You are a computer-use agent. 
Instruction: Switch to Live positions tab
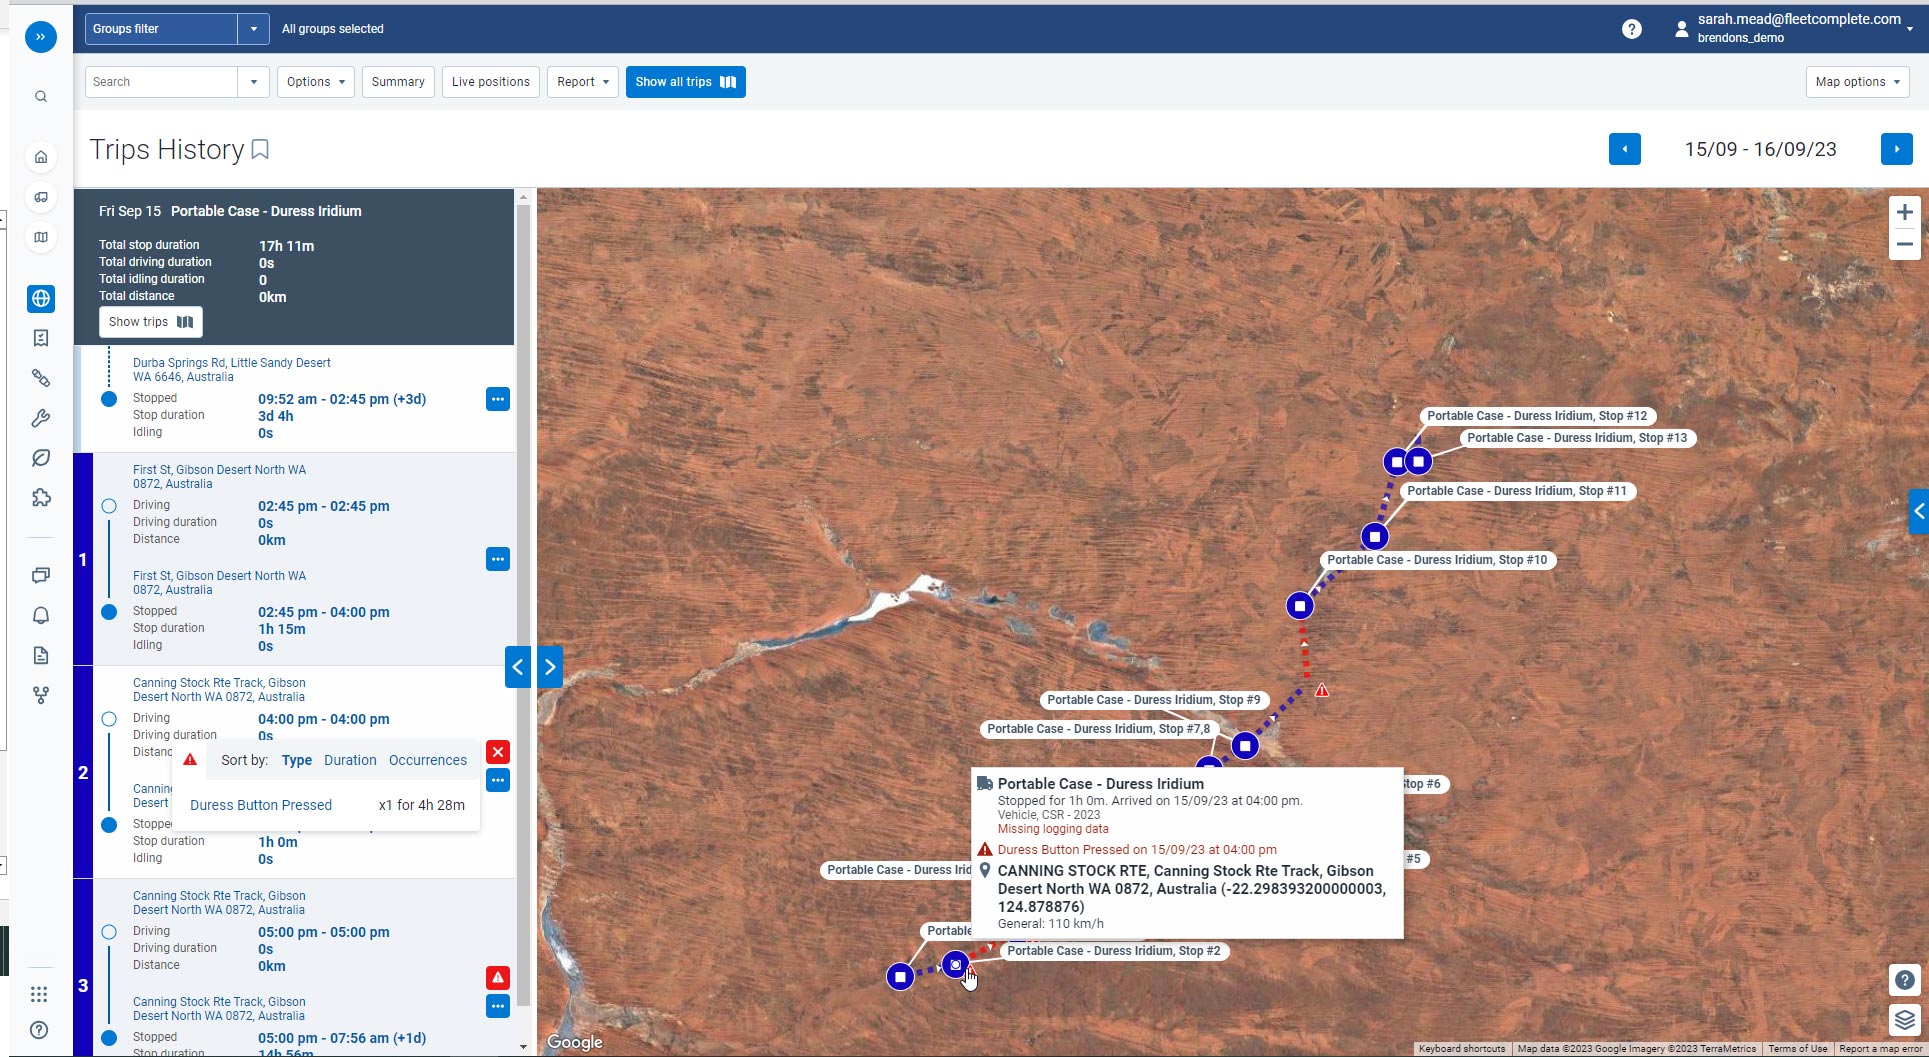pyautogui.click(x=490, y=81)
